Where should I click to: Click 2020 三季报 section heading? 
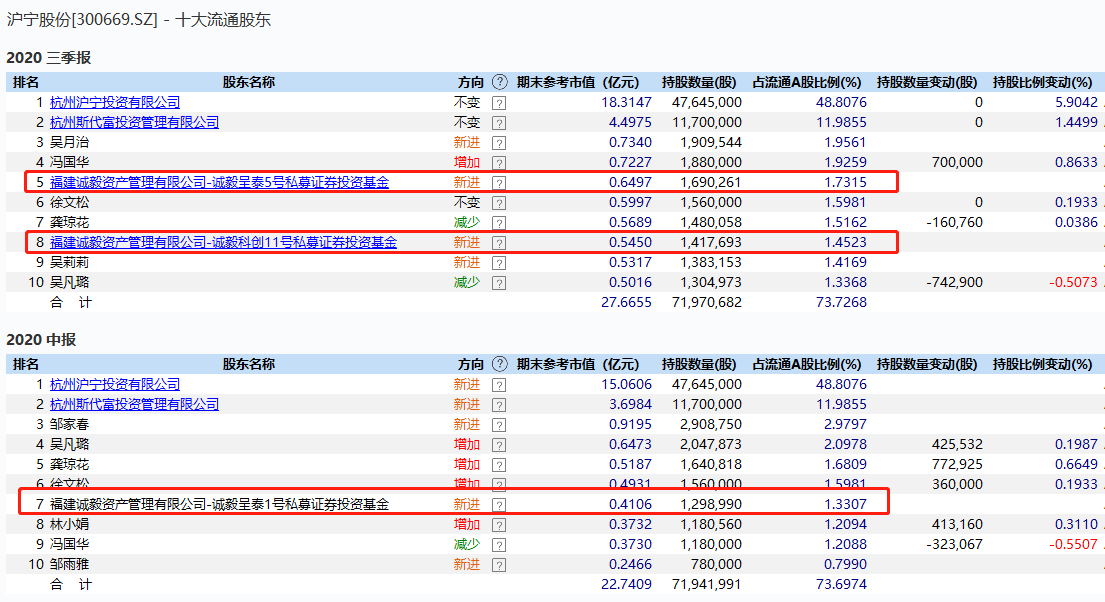[x=49, y=57]
